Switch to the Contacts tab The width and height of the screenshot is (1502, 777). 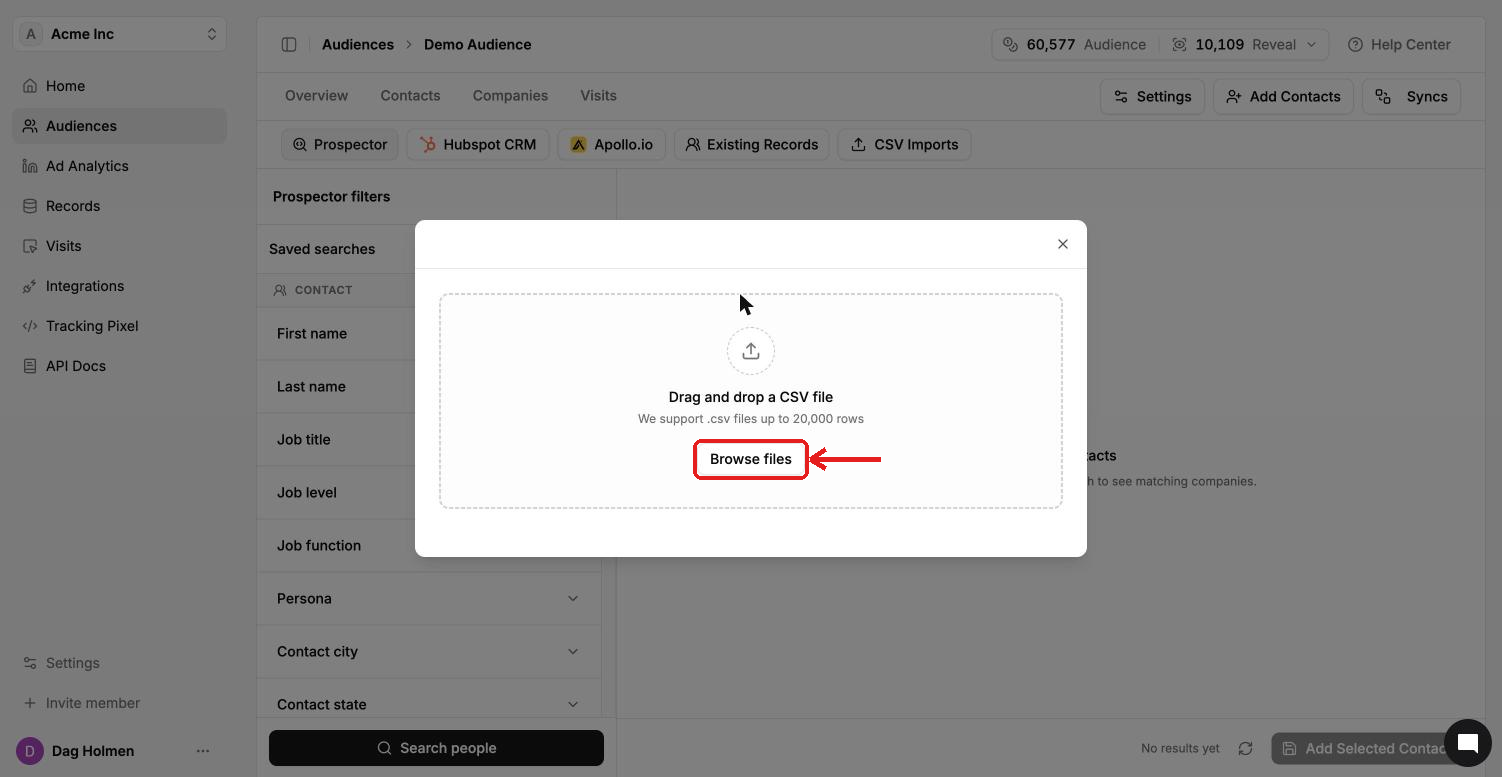[x=410, y=96]
